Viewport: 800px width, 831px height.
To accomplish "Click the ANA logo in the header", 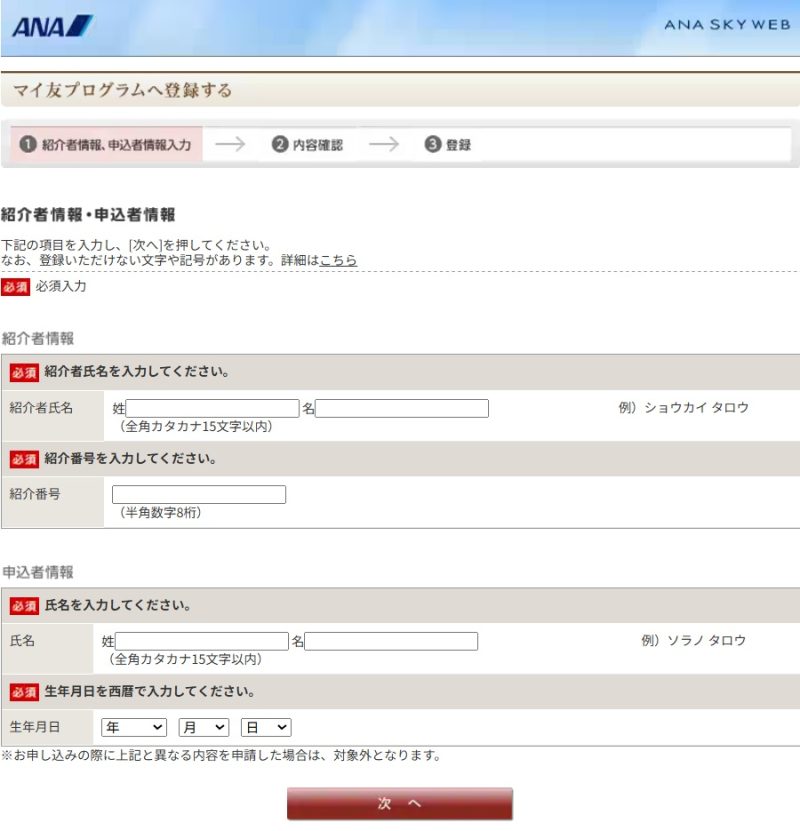I will pos(53,26).
